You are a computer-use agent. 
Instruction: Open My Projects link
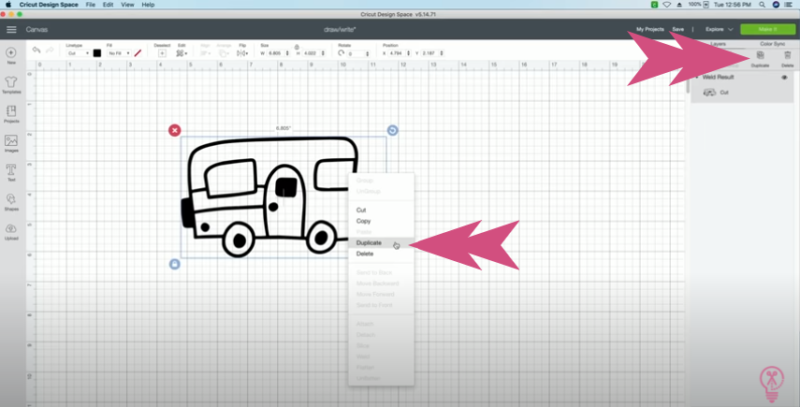coord(650,30)
